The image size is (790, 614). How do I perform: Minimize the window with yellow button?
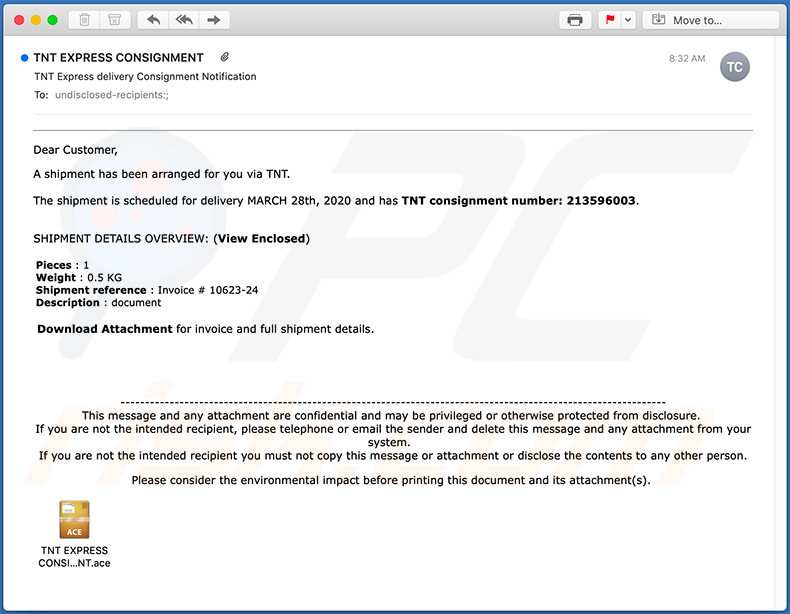pyautogui.click(x=36, y=20)
